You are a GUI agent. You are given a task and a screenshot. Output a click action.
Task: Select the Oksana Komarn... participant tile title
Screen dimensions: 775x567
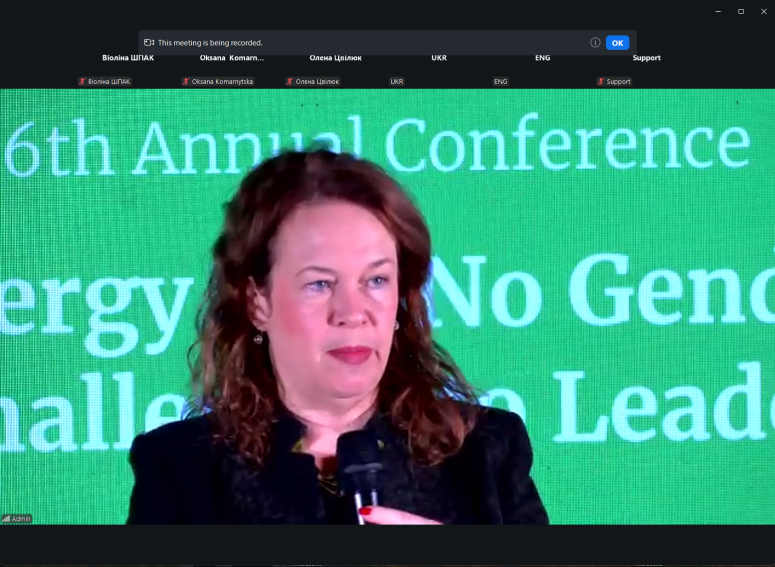[232, 58]
